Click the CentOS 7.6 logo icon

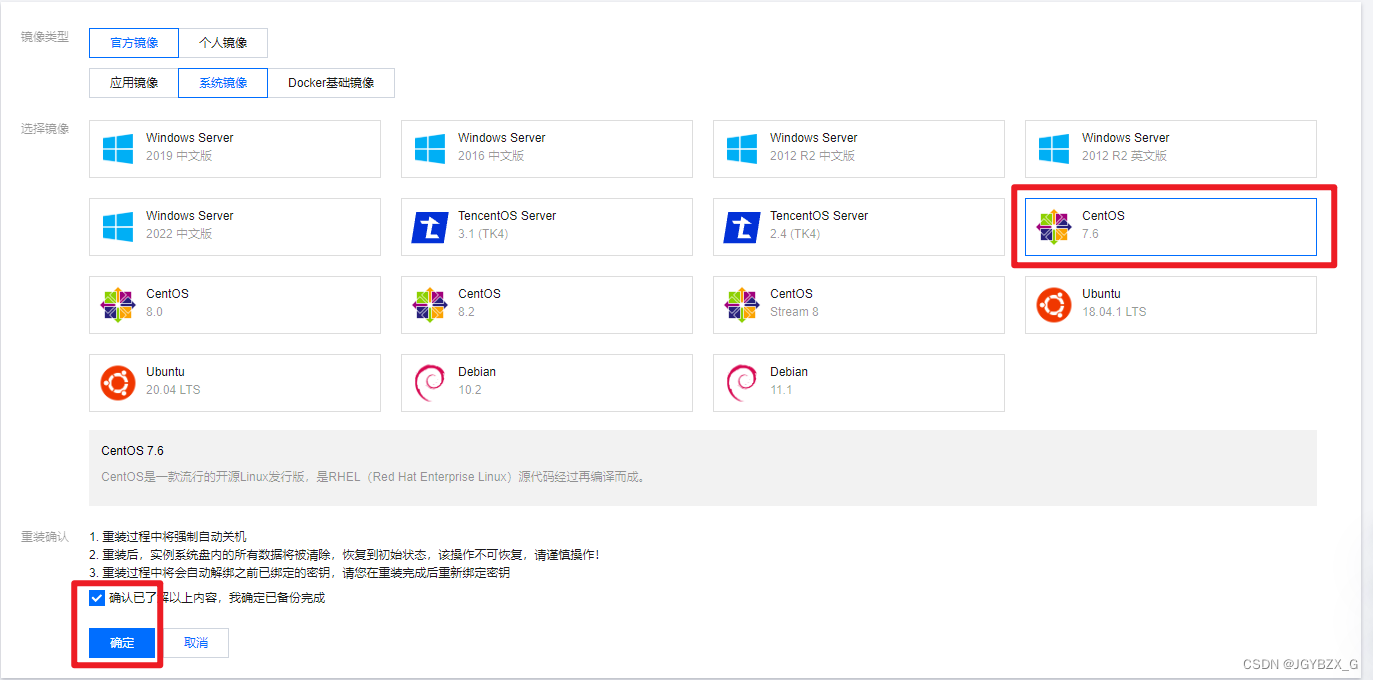coord(1053,227)
